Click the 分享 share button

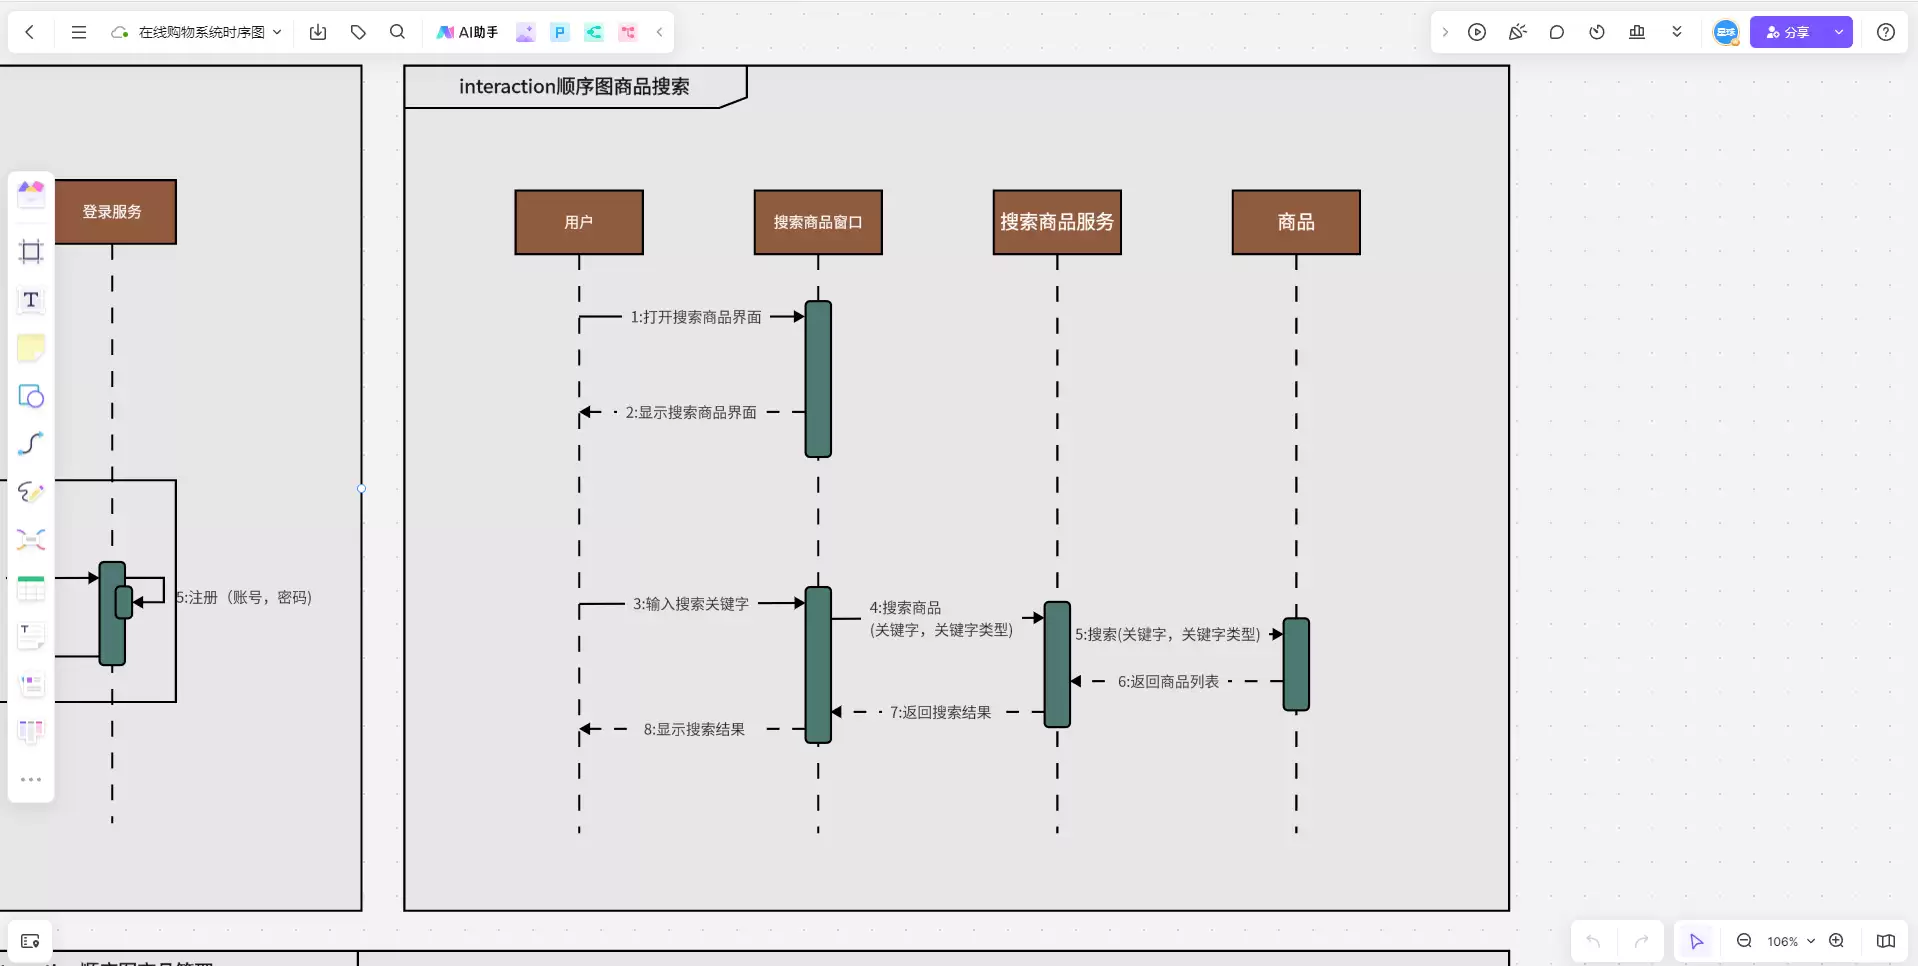1788,32
